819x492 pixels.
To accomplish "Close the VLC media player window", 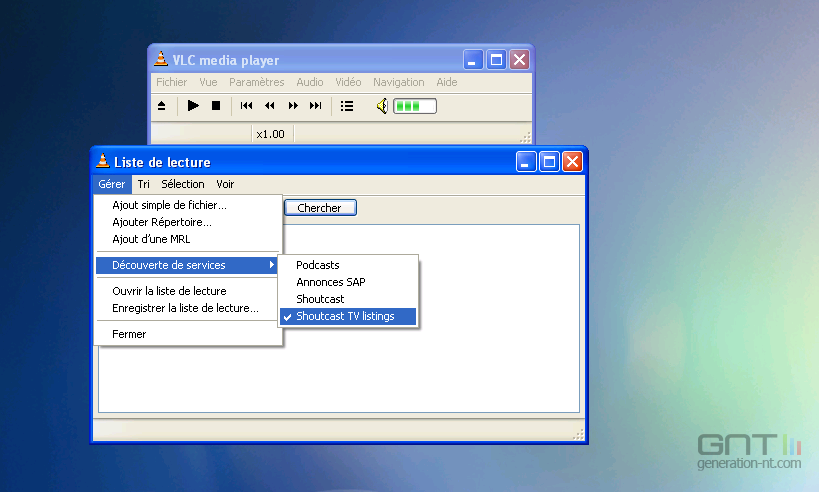I will point(519,60).
